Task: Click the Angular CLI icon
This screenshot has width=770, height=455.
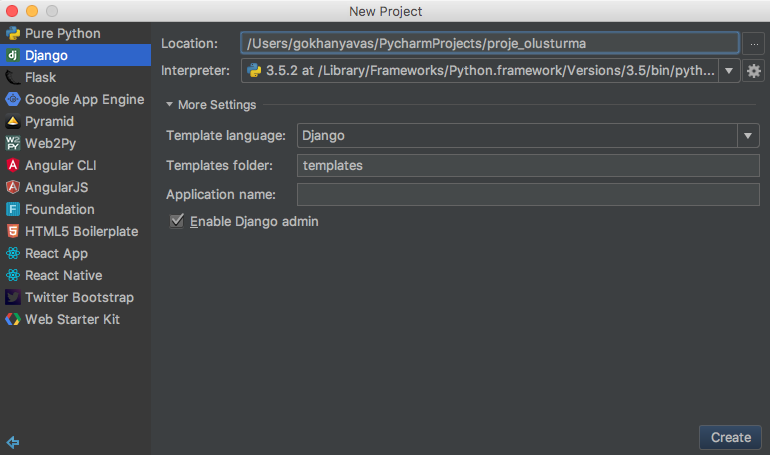Action: [13, 165]
